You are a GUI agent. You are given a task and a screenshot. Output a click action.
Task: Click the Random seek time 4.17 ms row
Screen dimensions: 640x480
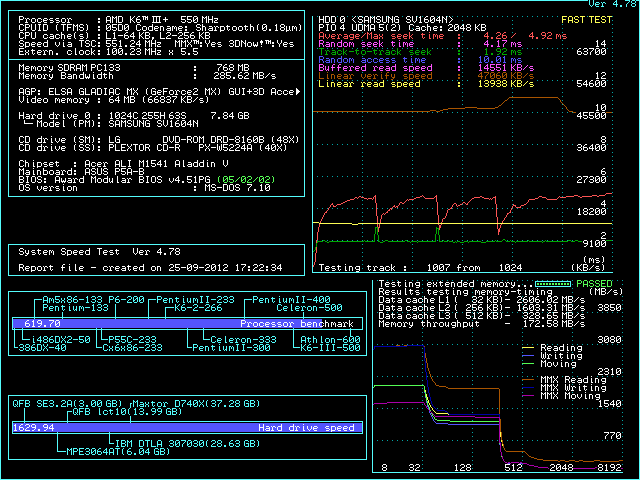(x=420, y=44)
